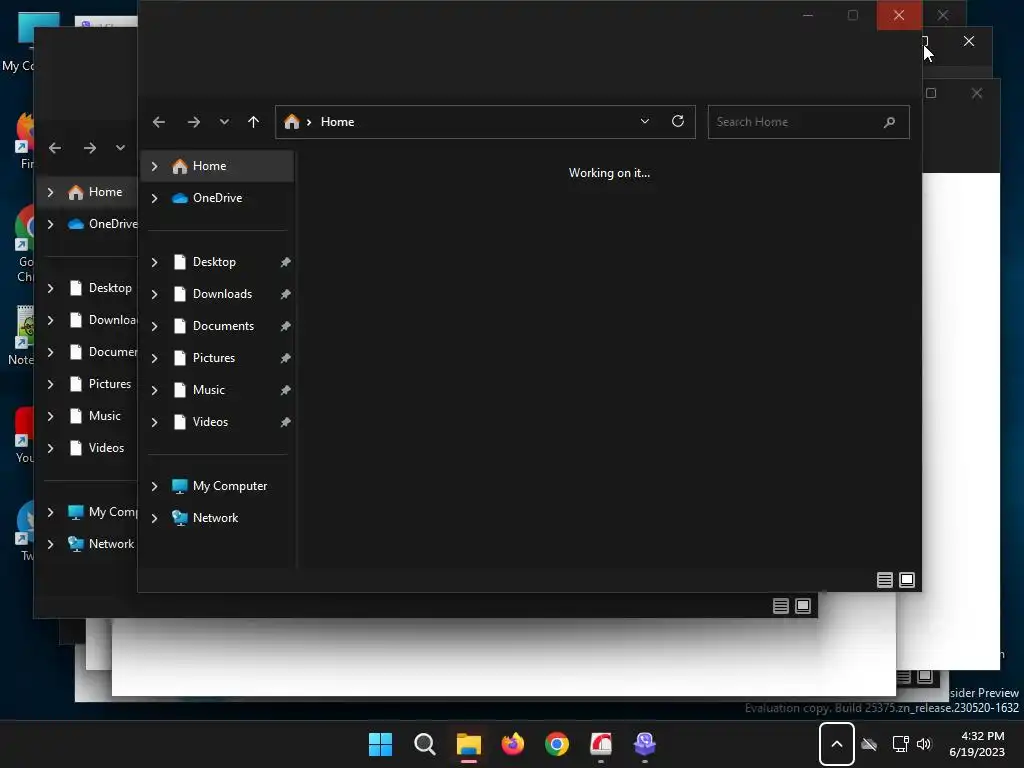
Task: Click pin icon next to Downloads
Action: (x=285, y=295)
